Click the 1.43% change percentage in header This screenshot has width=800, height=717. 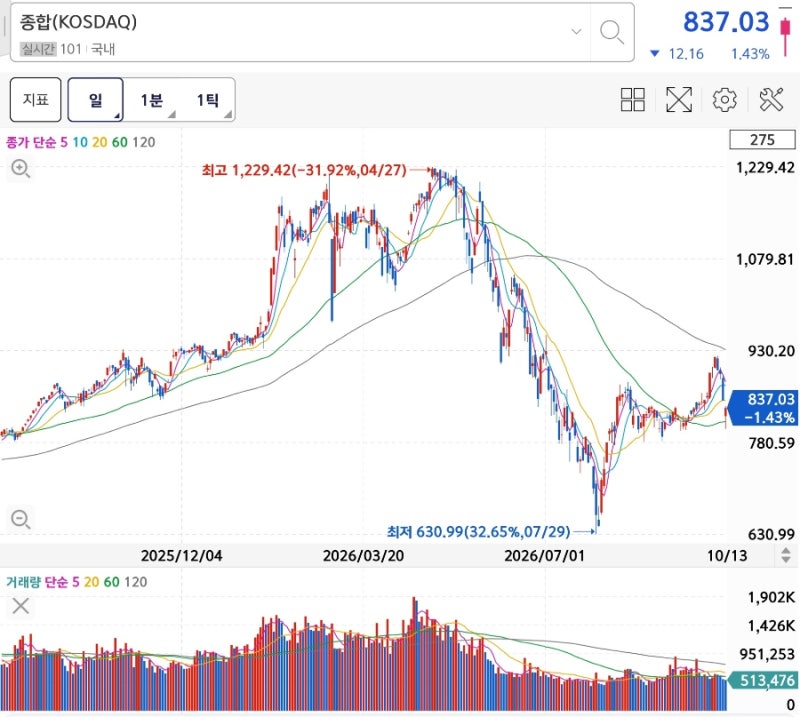pyautogui.click(x=750, y=54)
